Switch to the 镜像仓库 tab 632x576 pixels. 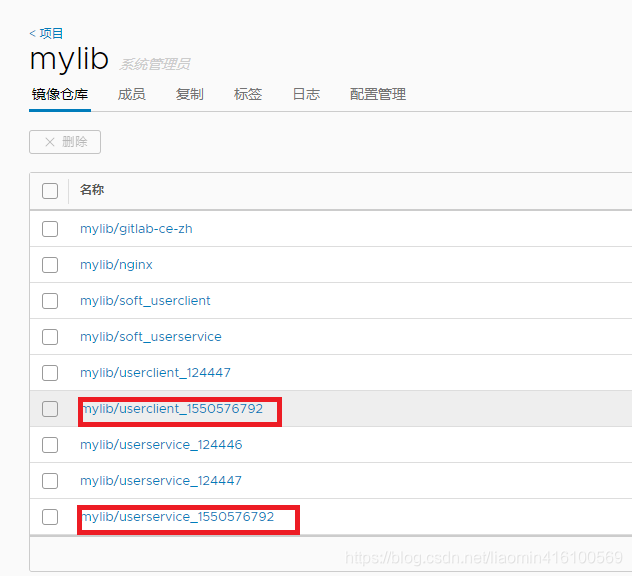[x=60, y=94]
